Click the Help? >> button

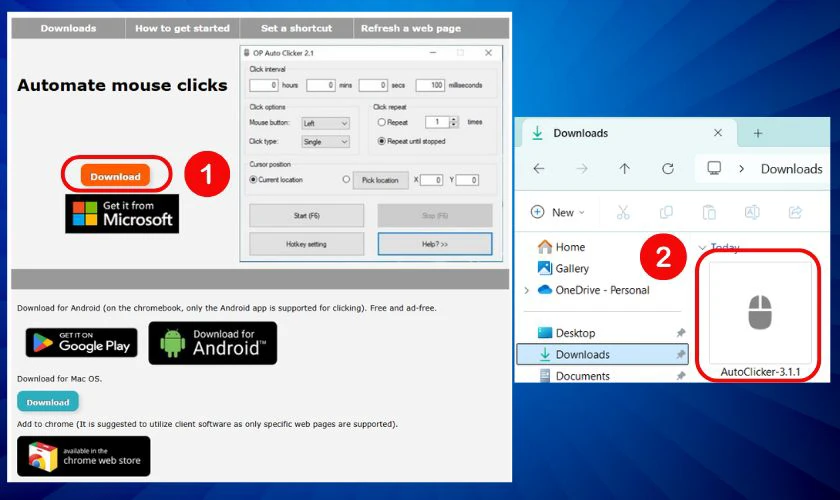(434, 244)
